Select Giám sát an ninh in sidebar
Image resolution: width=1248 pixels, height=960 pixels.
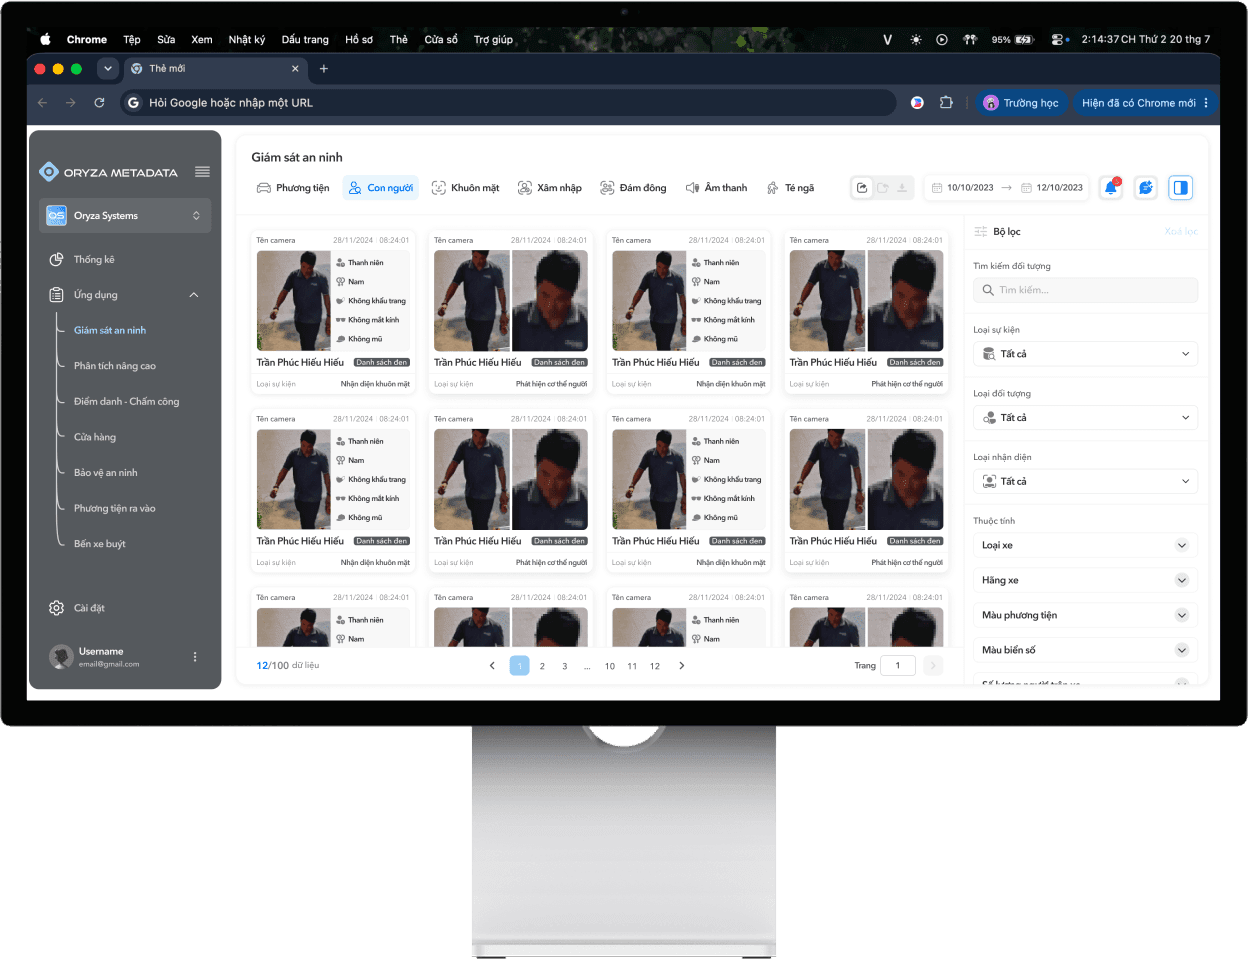pos(110,330)
